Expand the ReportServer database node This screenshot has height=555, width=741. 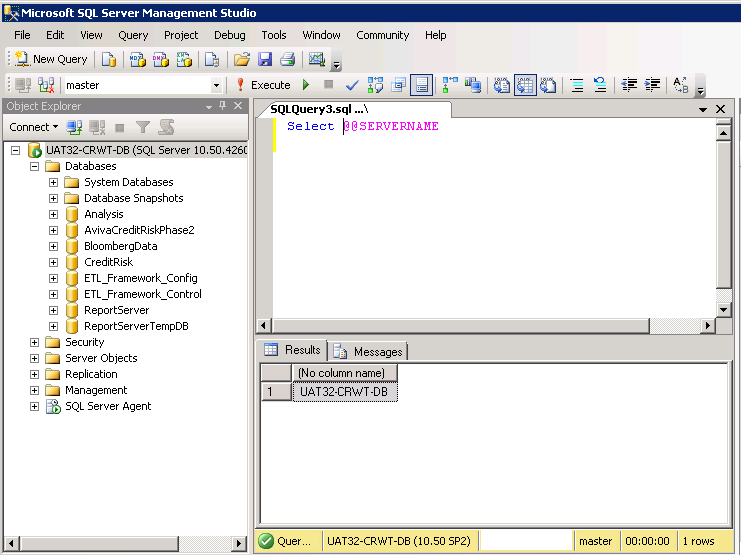tap(53, 311)
